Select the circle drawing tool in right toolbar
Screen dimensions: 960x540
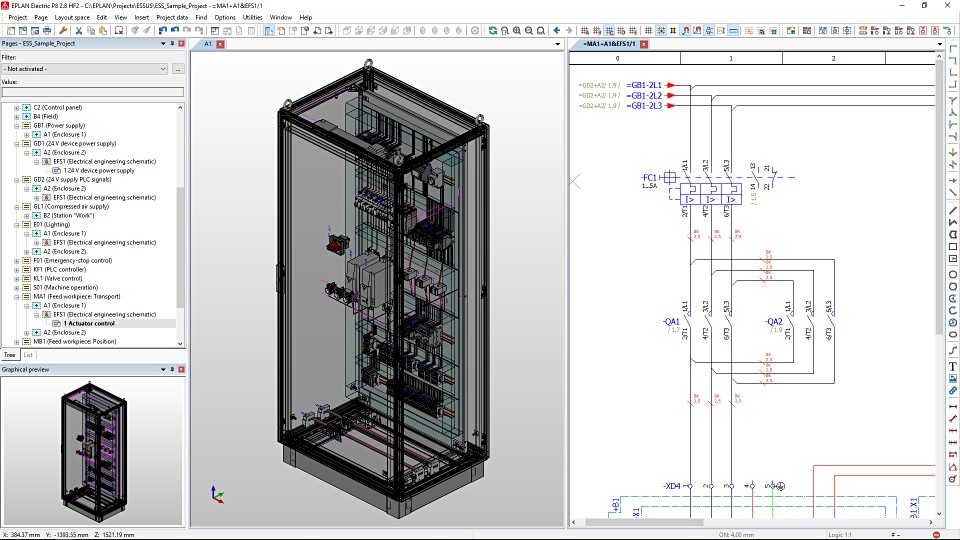click(953, 274)
